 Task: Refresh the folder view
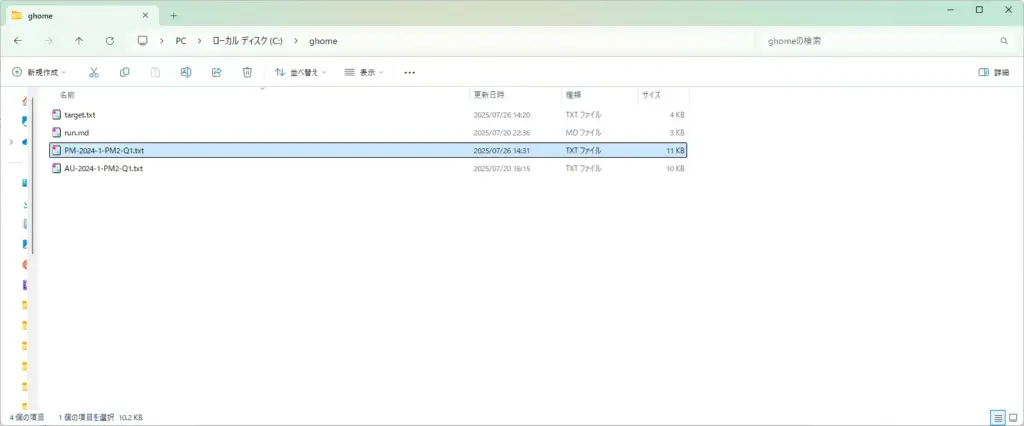[110, 41]
